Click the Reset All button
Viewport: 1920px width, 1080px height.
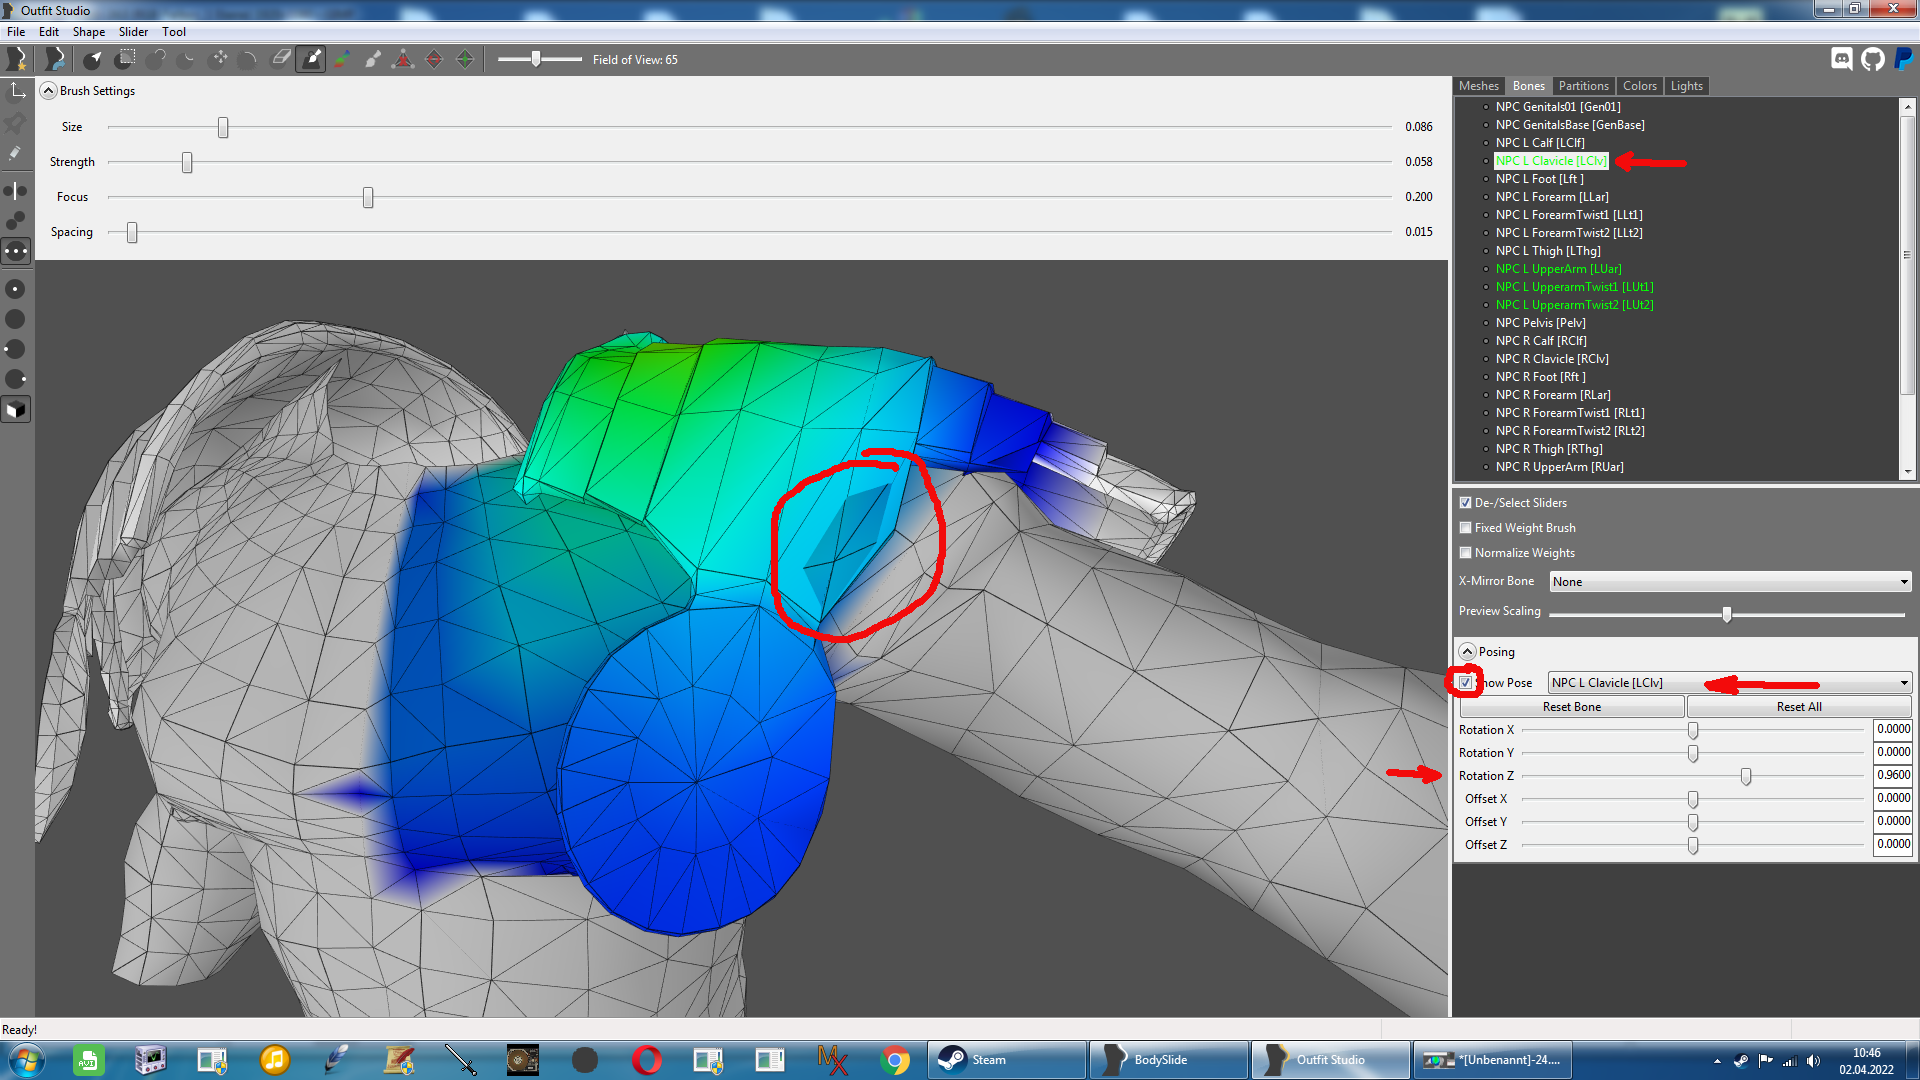pos(1799,707)
